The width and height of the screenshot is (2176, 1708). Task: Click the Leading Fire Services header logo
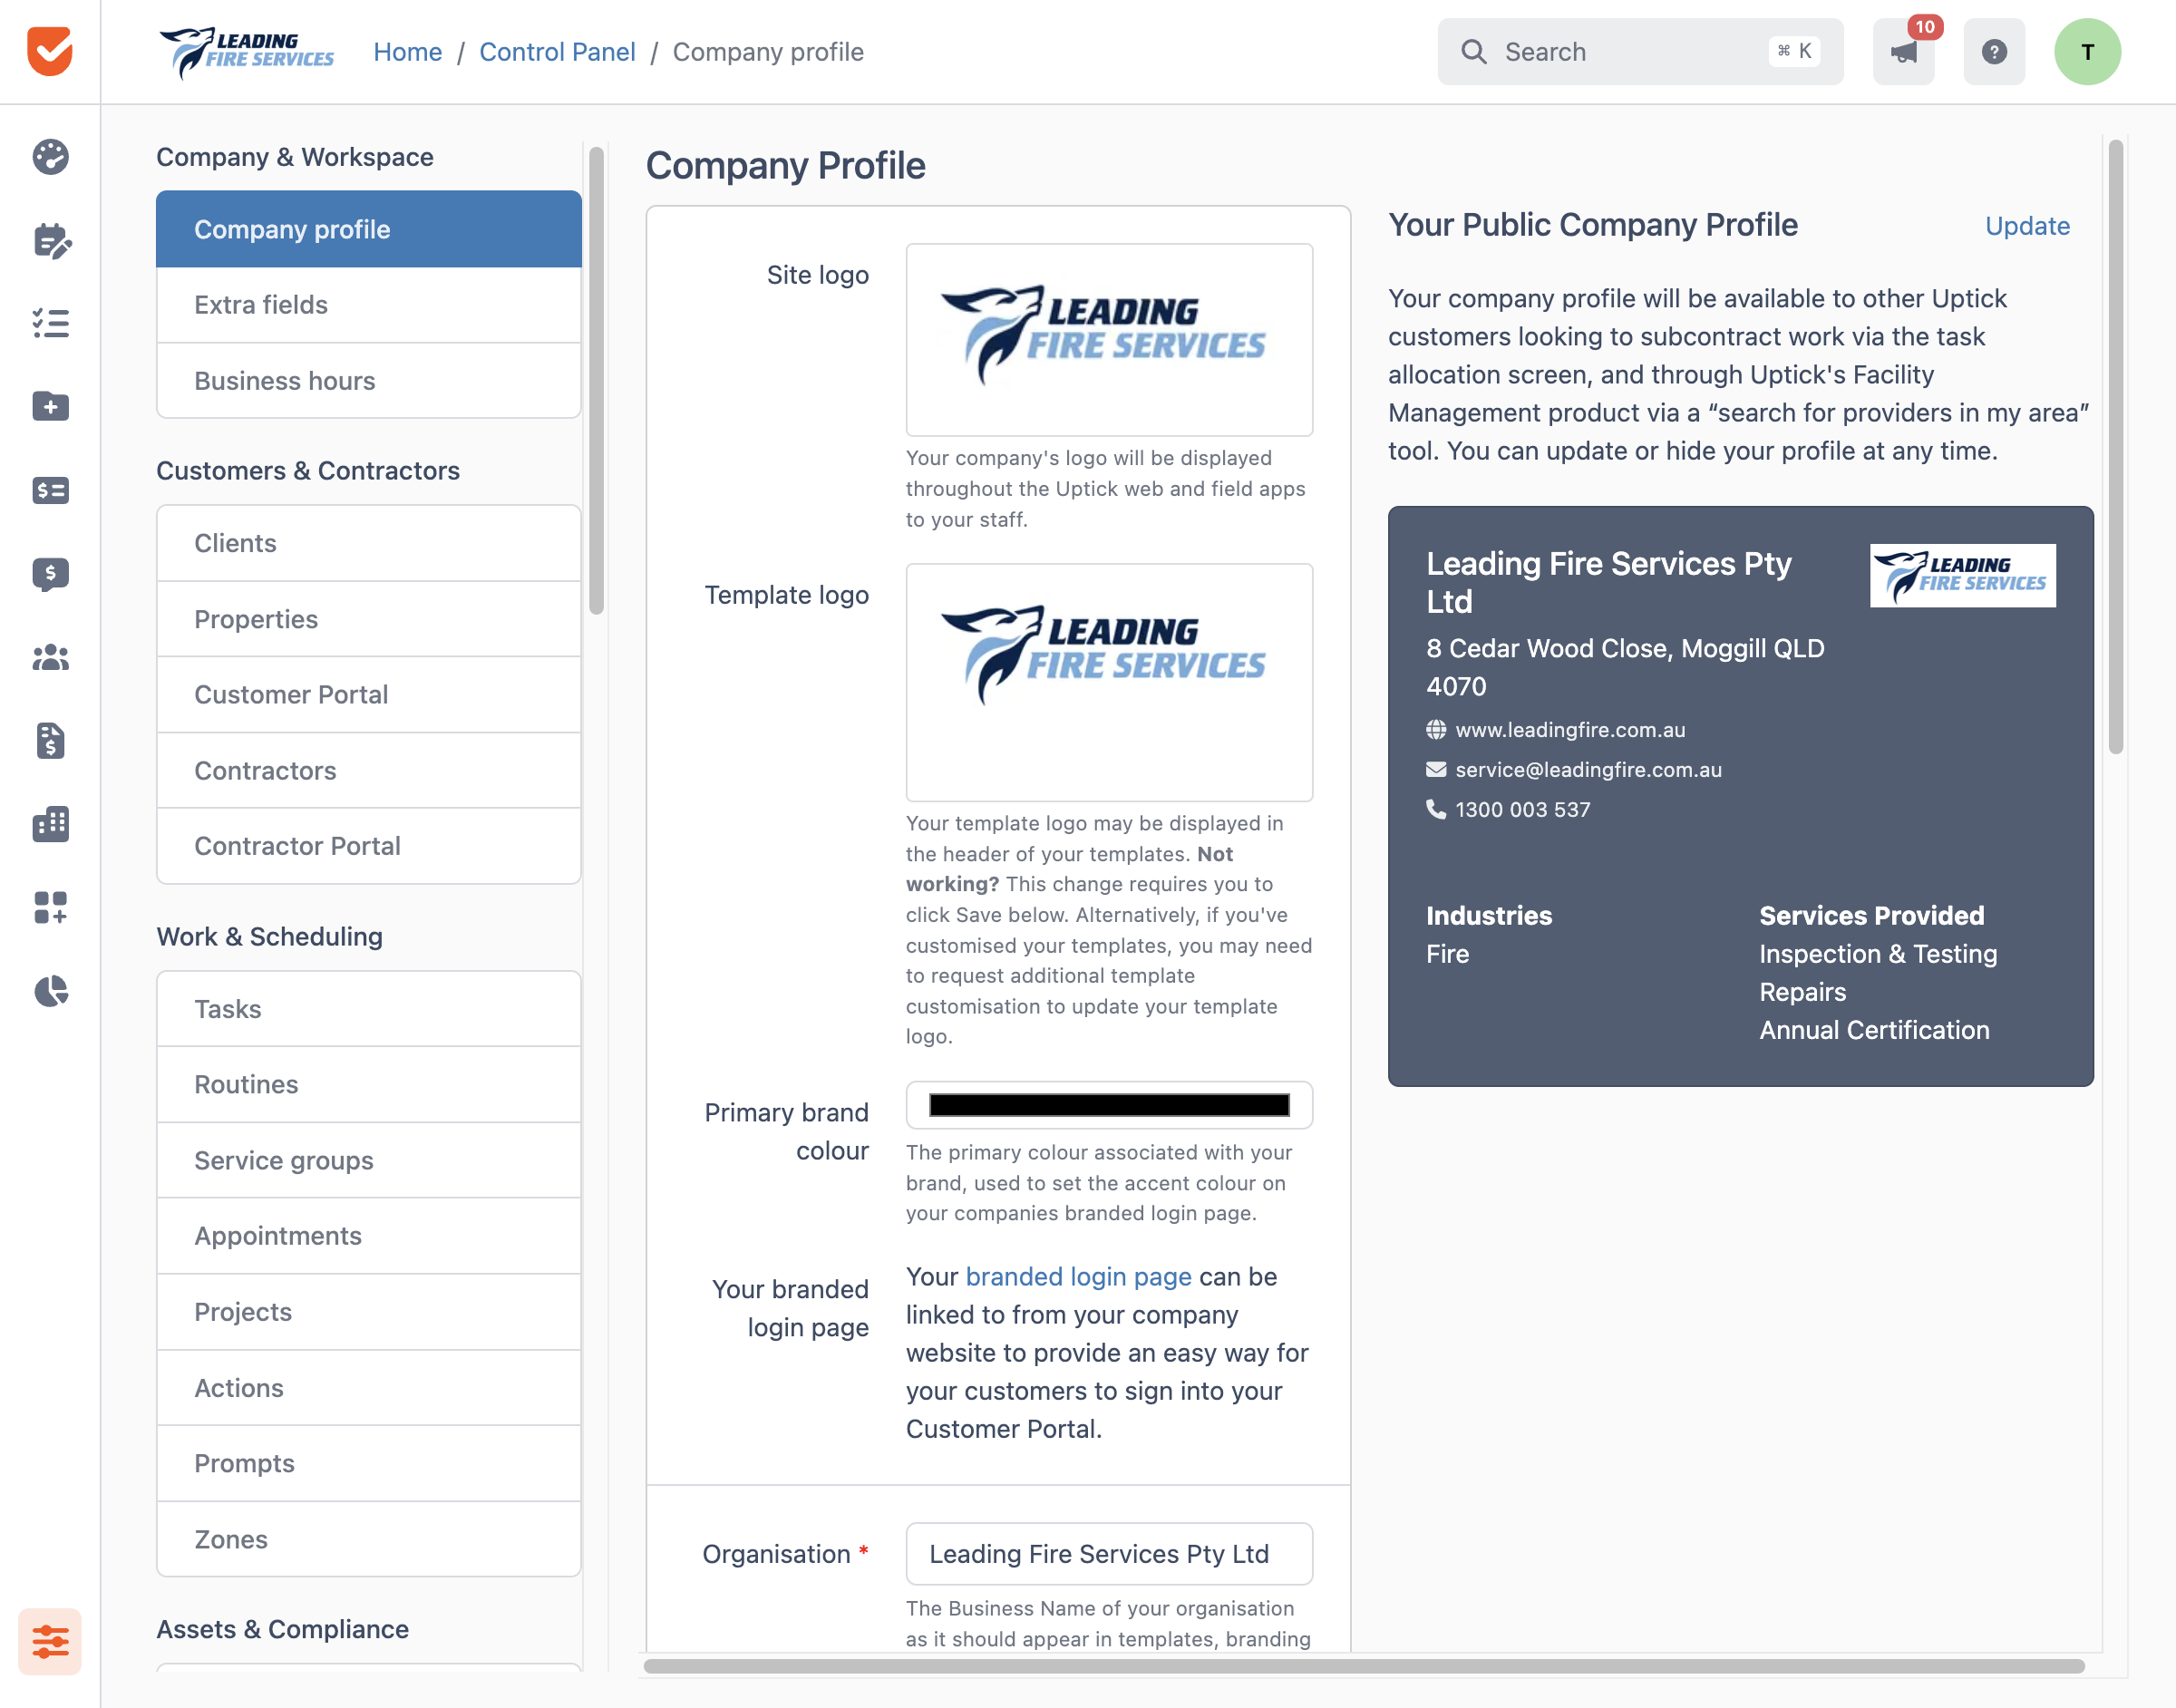pos(246,52)
